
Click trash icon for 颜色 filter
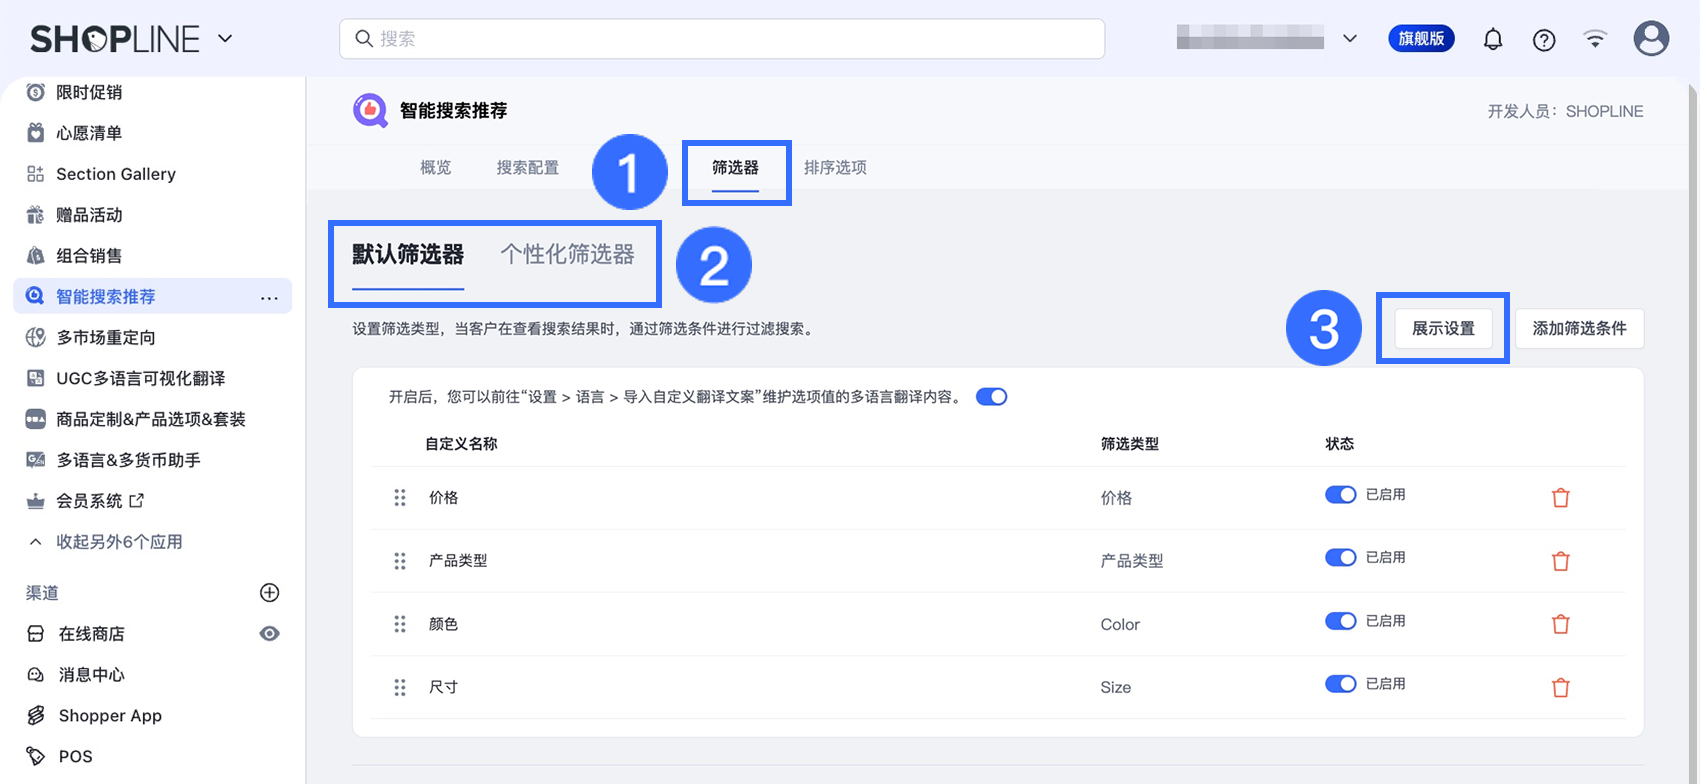point(1560,624)
